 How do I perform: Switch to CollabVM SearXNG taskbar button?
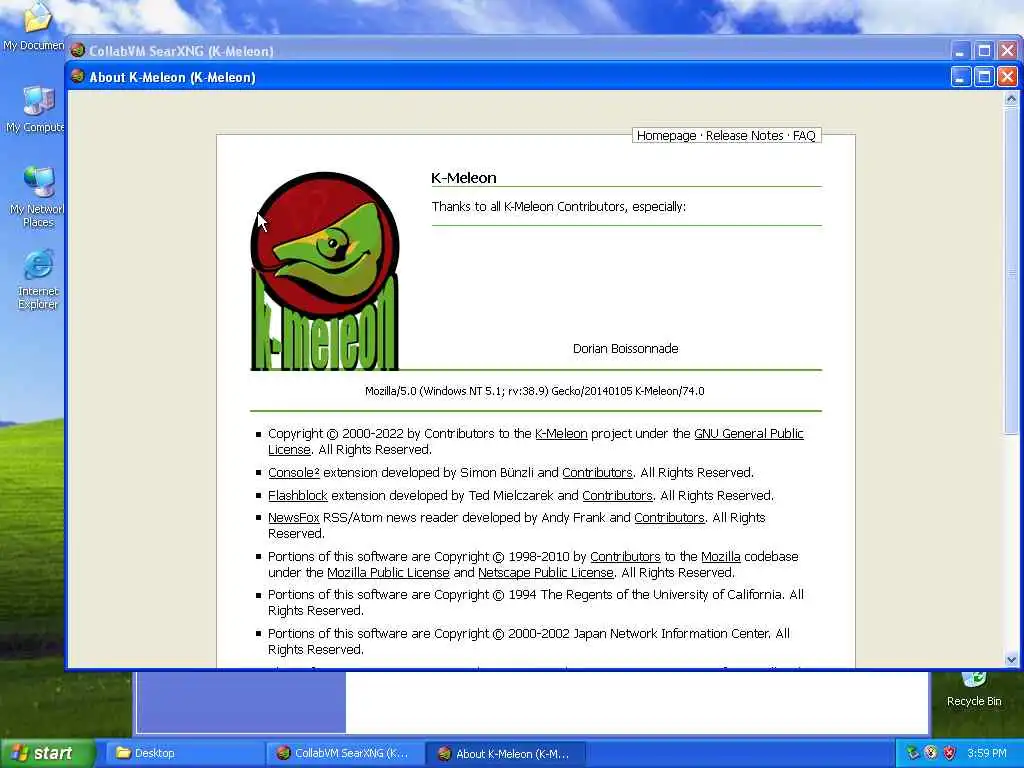pos(345,754)
